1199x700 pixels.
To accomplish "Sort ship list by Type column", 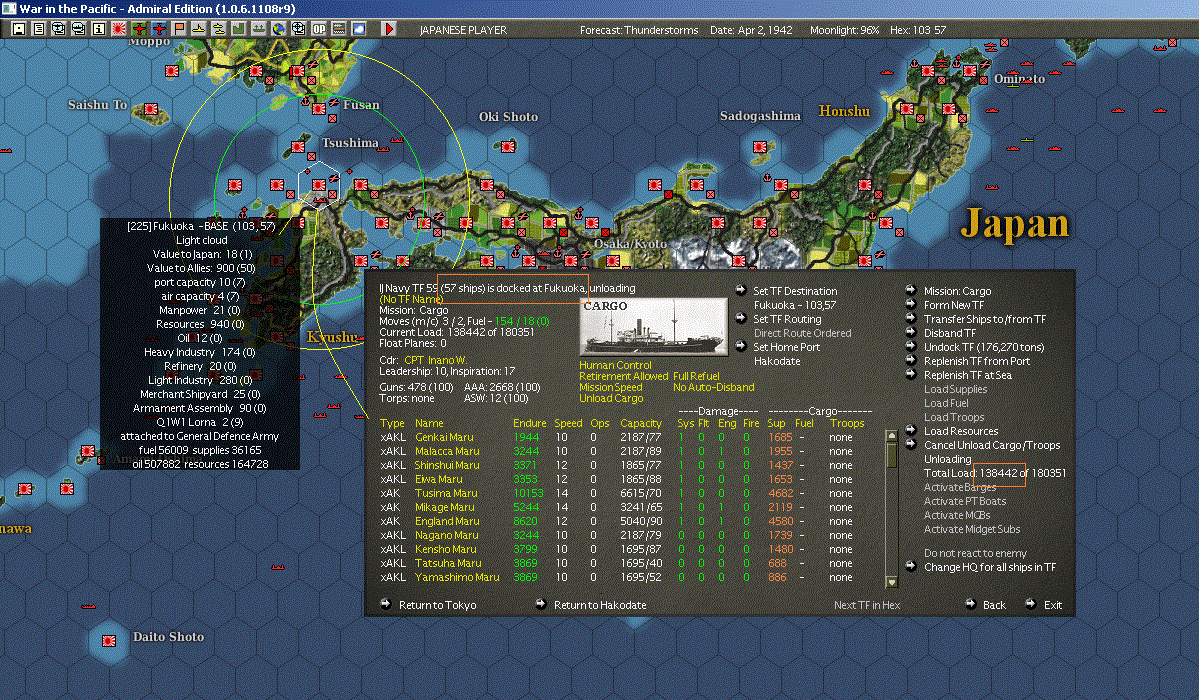I will 392,423.
